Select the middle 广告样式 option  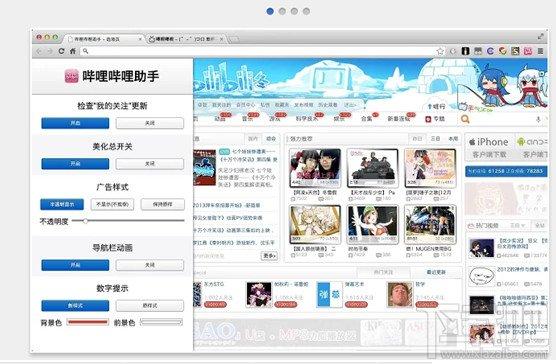click(112, 204)
